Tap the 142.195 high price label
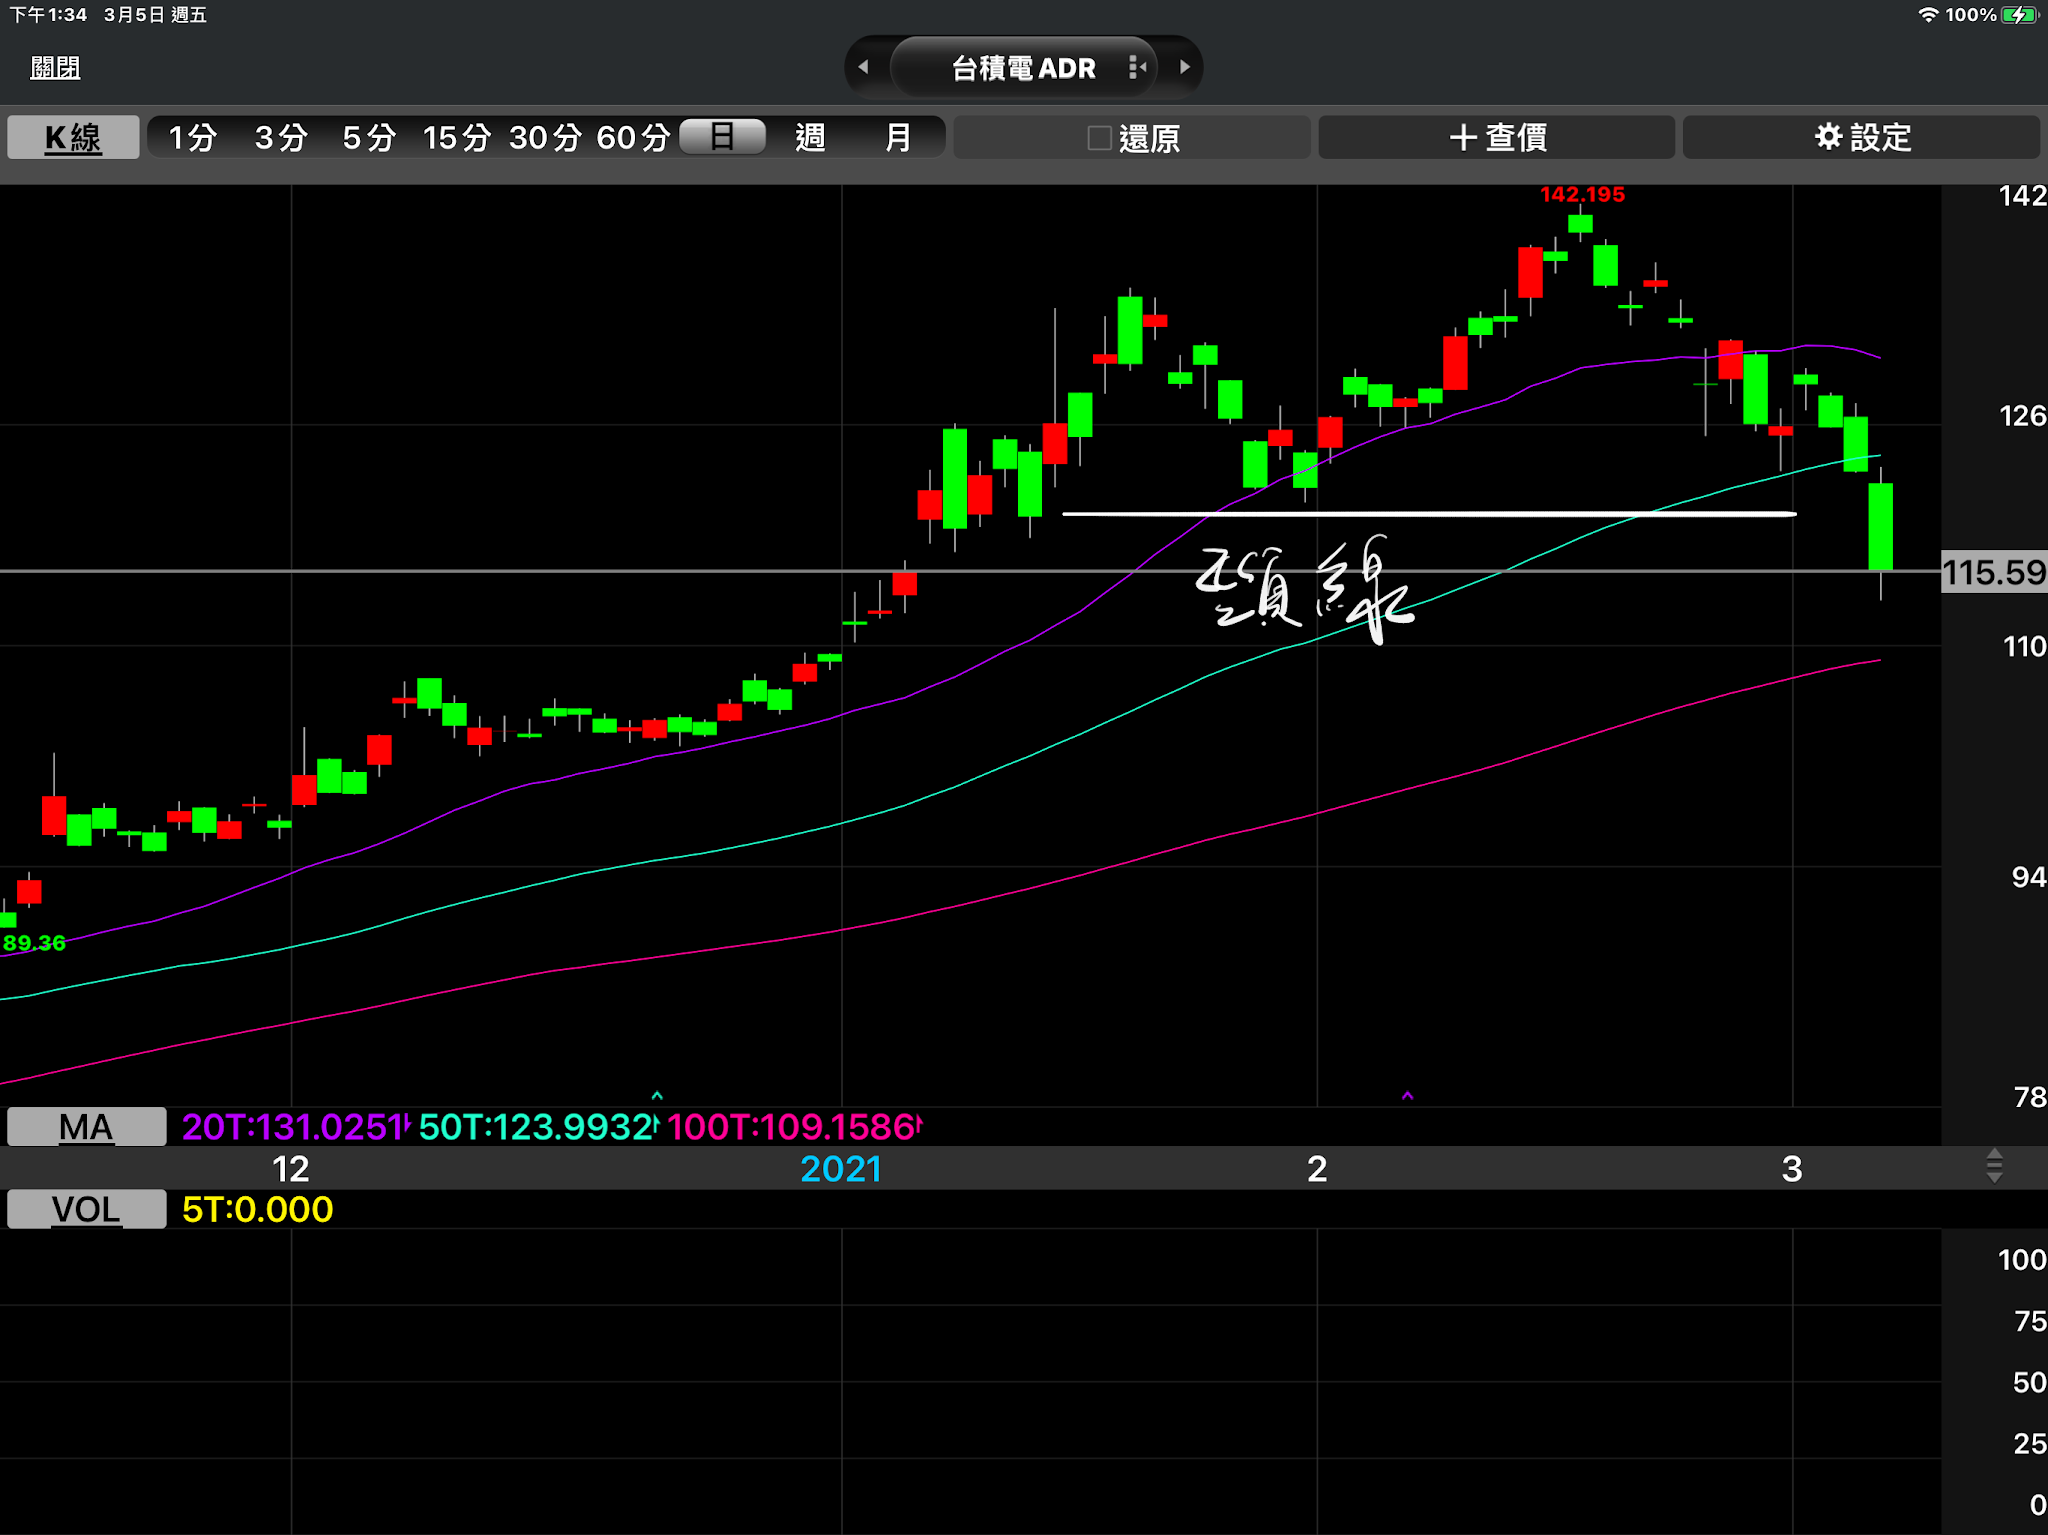 1582,195
